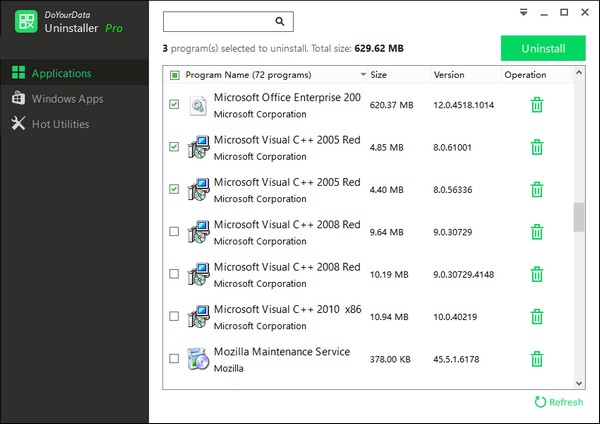Select Microsoft Visual C++ 2010 x86 name

(x=288, y=309)
